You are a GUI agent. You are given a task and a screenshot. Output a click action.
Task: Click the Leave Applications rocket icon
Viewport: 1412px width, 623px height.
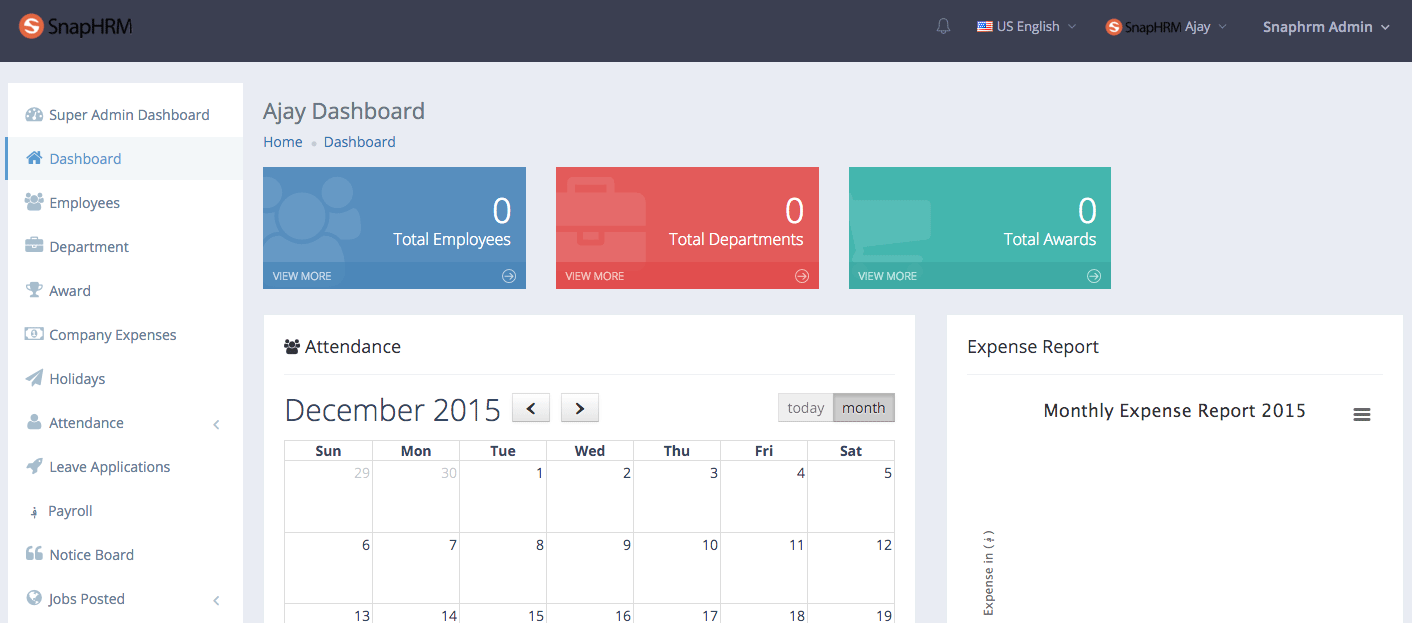click(x=34, y=466)
